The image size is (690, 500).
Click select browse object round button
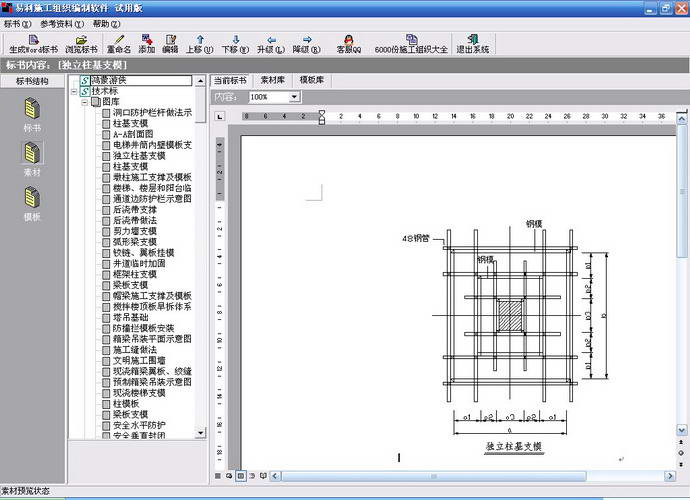(x=681, y=453)
